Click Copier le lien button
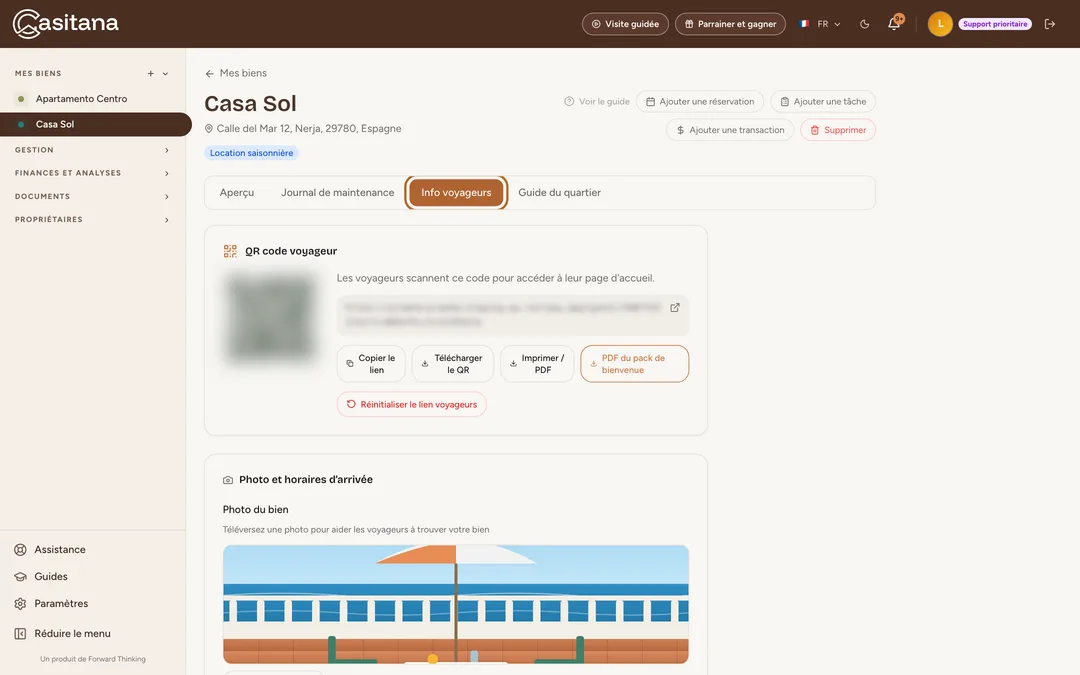Screen dimensions: 1080x675 click(371, 364)
